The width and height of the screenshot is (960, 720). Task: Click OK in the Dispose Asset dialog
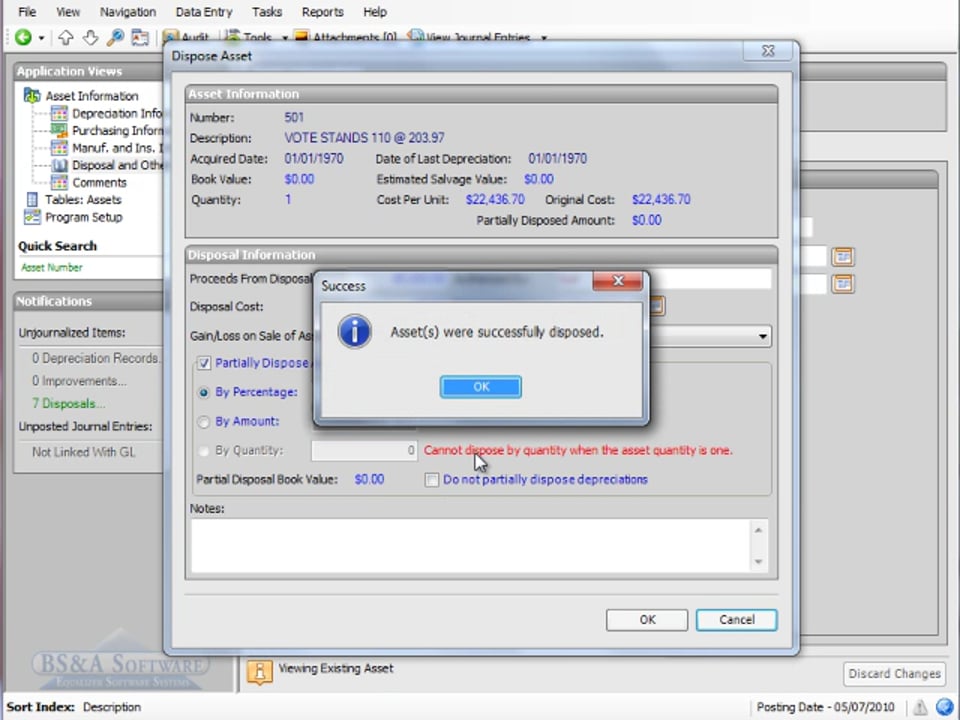[x=647, y=620]
